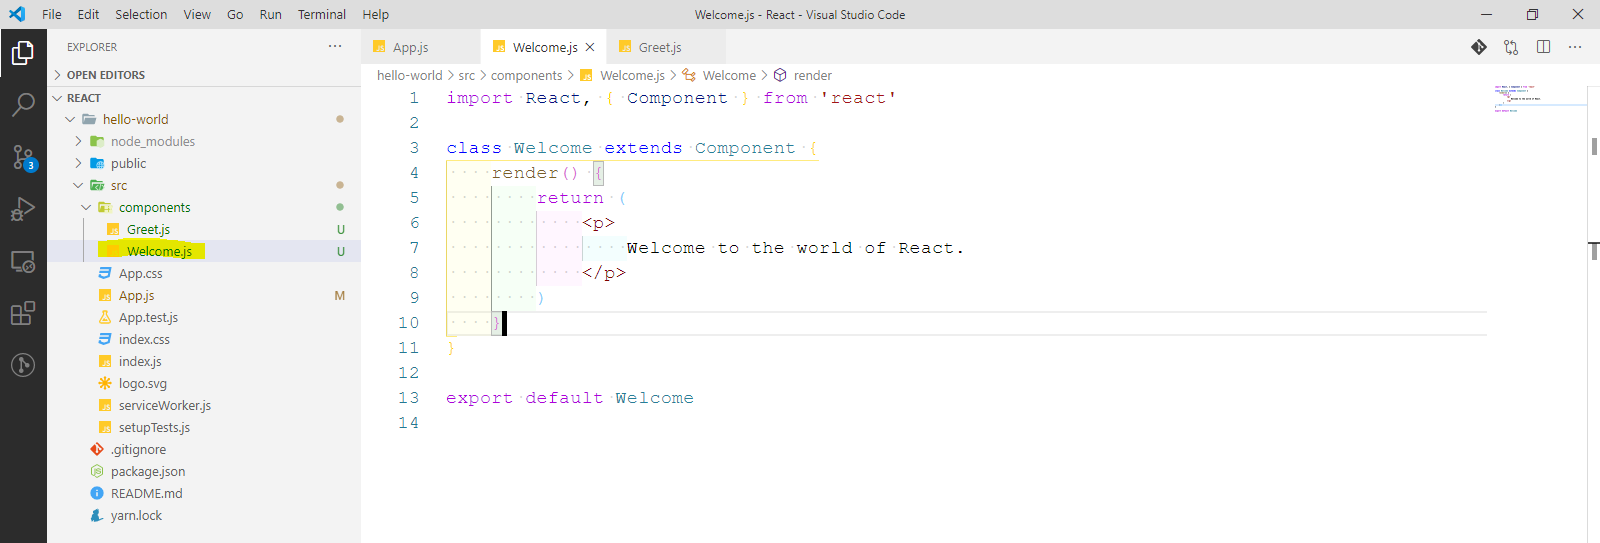1600x543 pixels.
Task: Click the diamond-shaped icon in editor toolbar
Action: point(1479,47)
